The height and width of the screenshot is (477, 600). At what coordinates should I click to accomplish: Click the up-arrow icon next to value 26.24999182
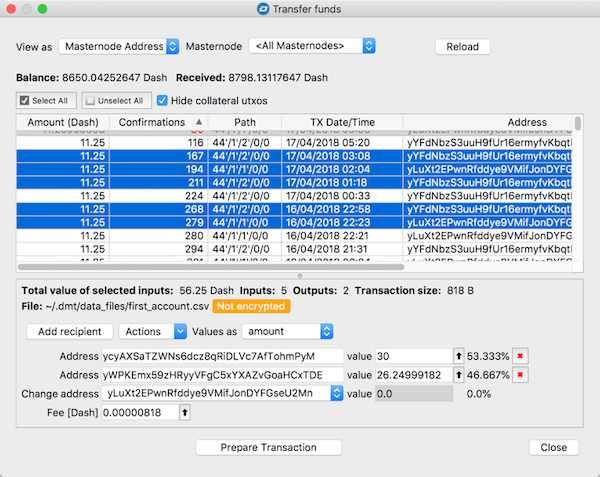click(458, 375)
